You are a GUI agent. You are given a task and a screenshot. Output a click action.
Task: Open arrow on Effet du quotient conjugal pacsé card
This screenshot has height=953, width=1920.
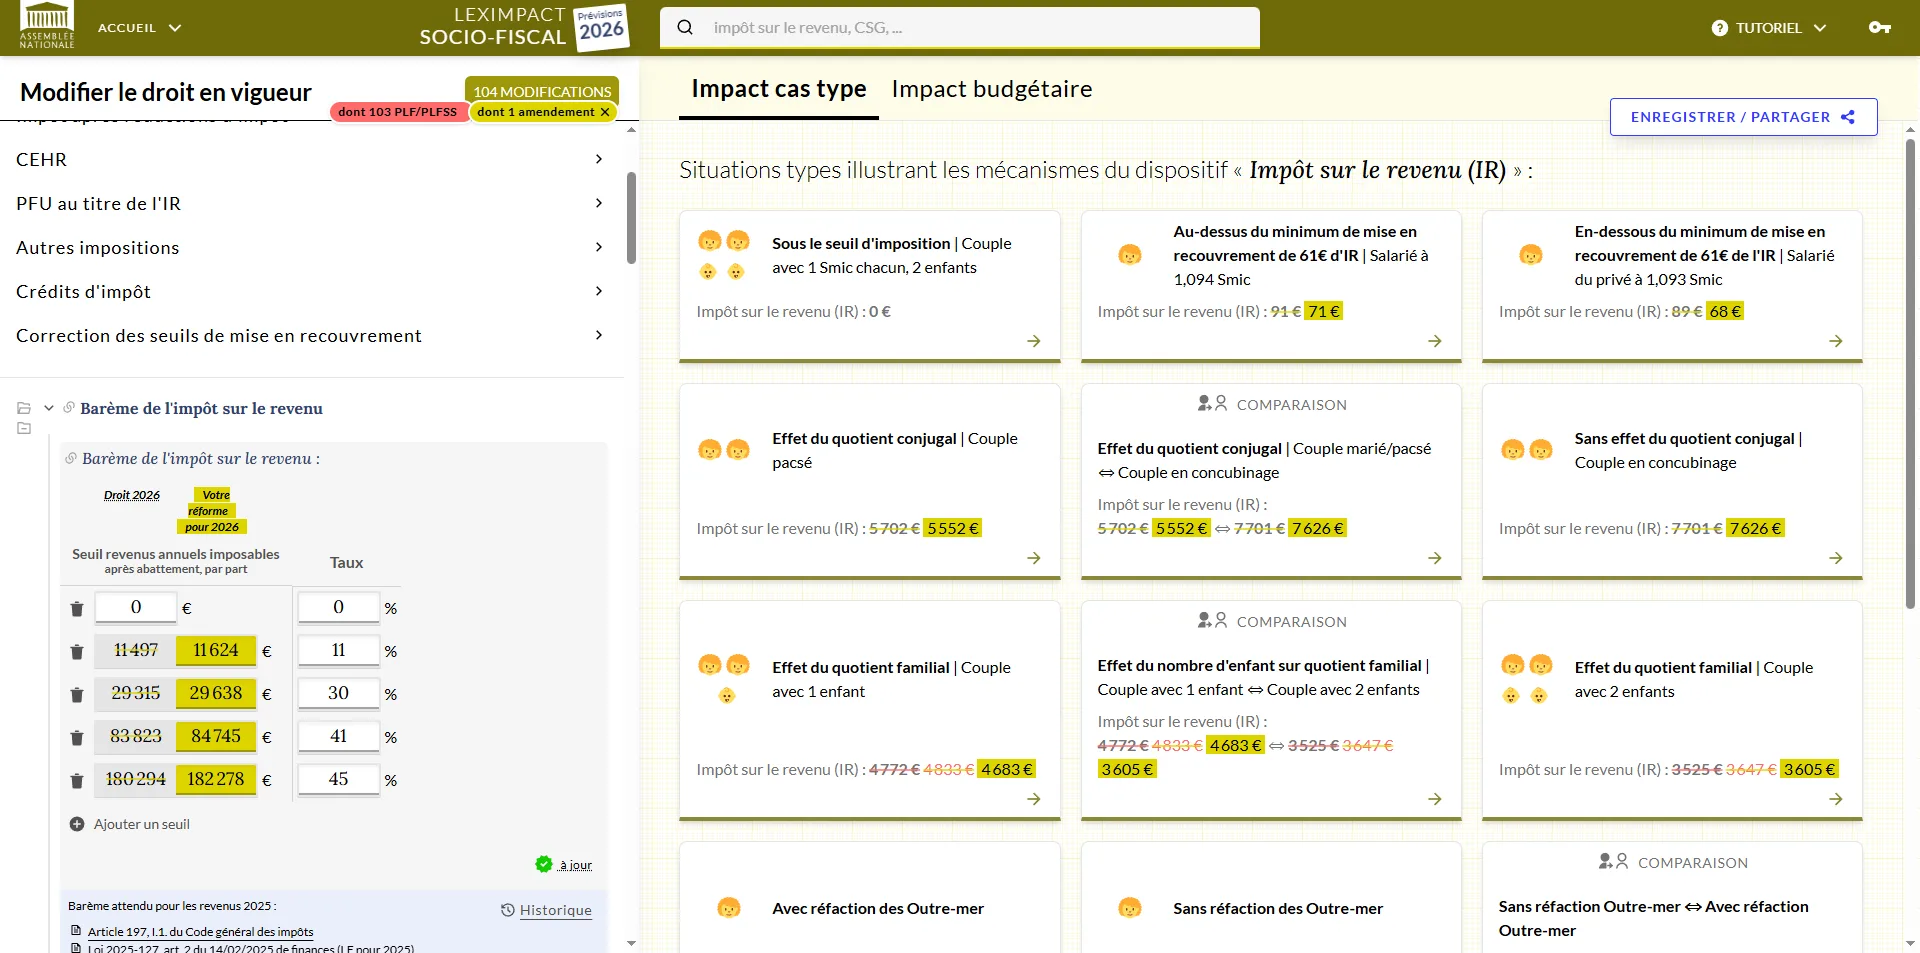[x=1033, y=558]
